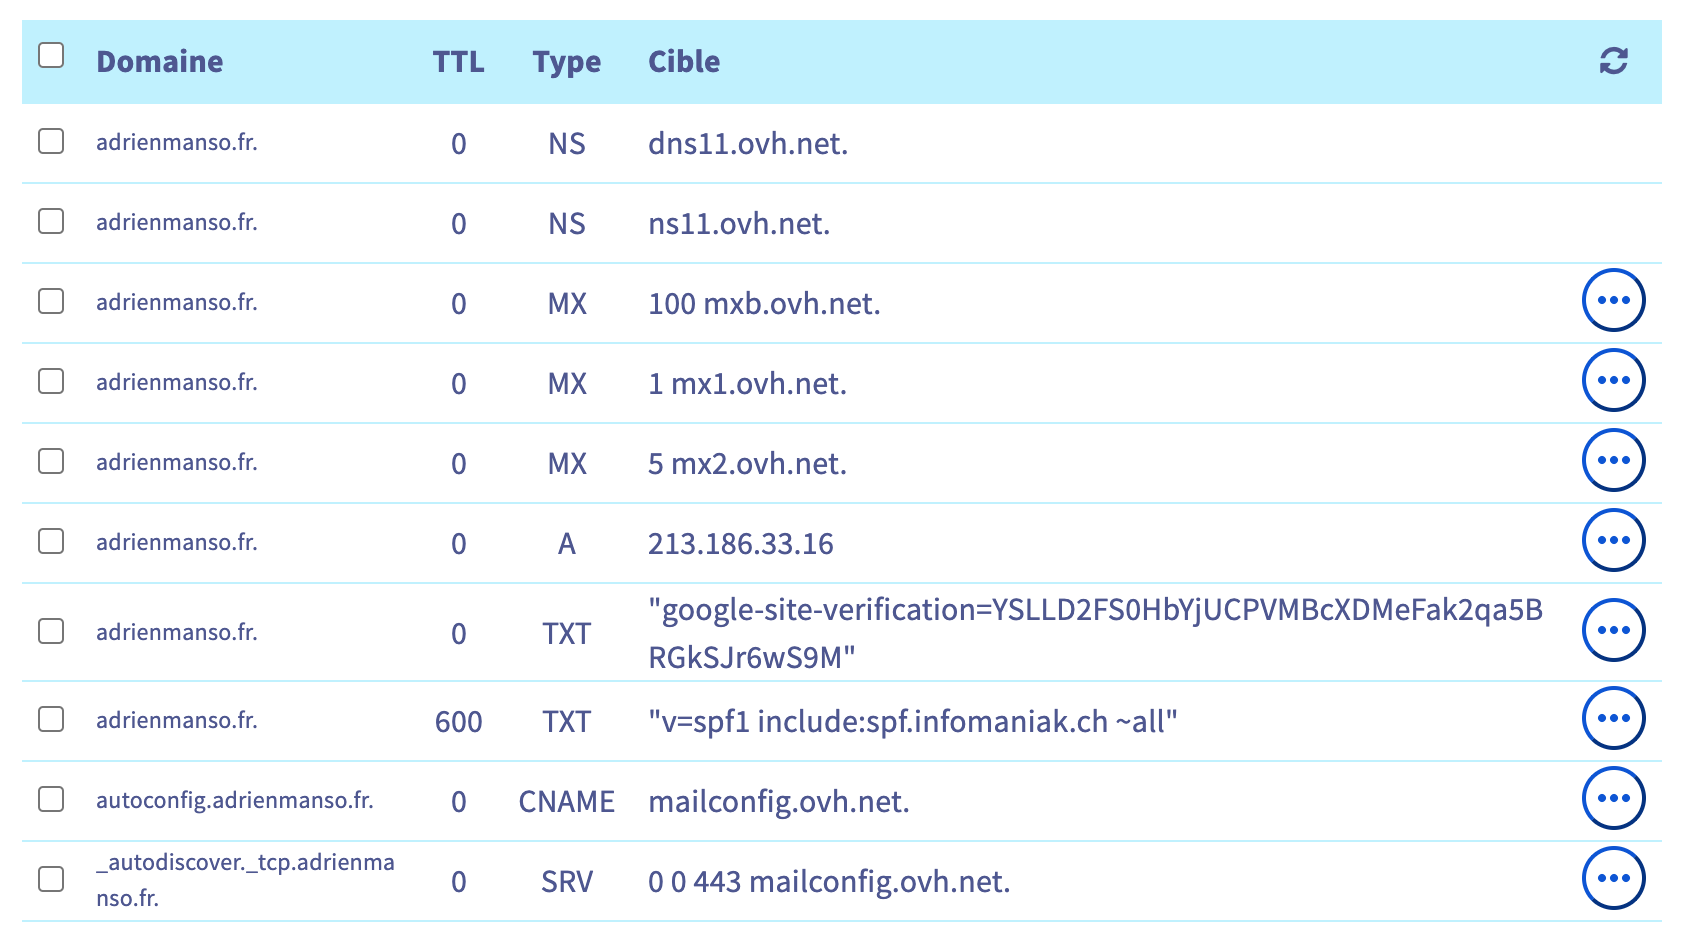Open actions menu for SPF TXT record
This screenshot has width=1690, height=948.
click(x=1613, y=718)
